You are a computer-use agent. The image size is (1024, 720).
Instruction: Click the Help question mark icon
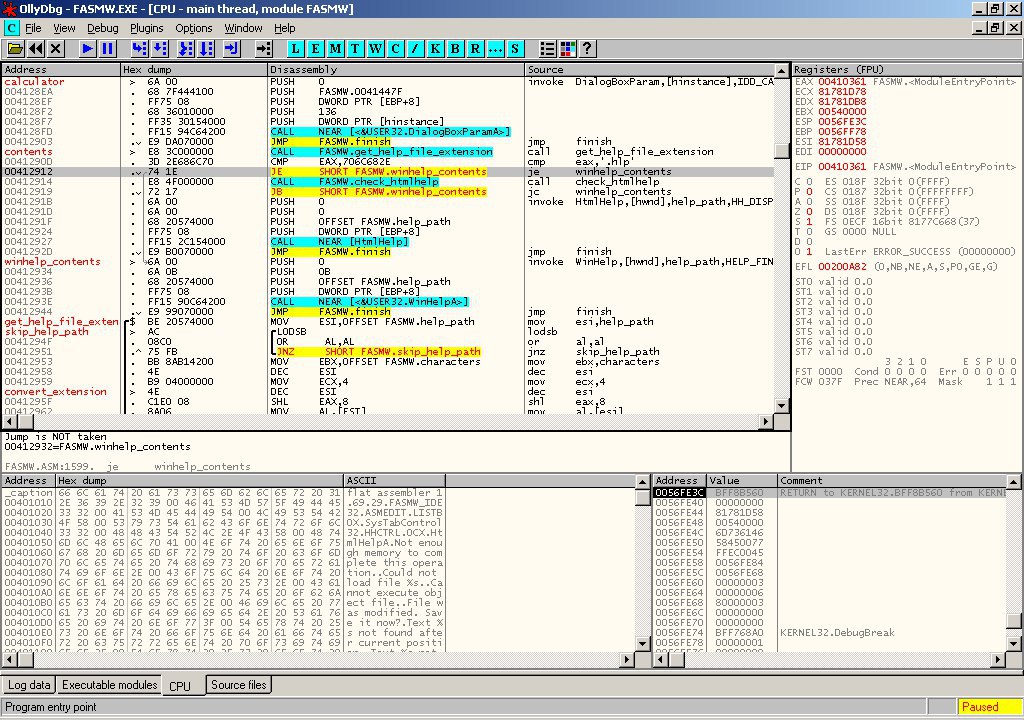587,48
